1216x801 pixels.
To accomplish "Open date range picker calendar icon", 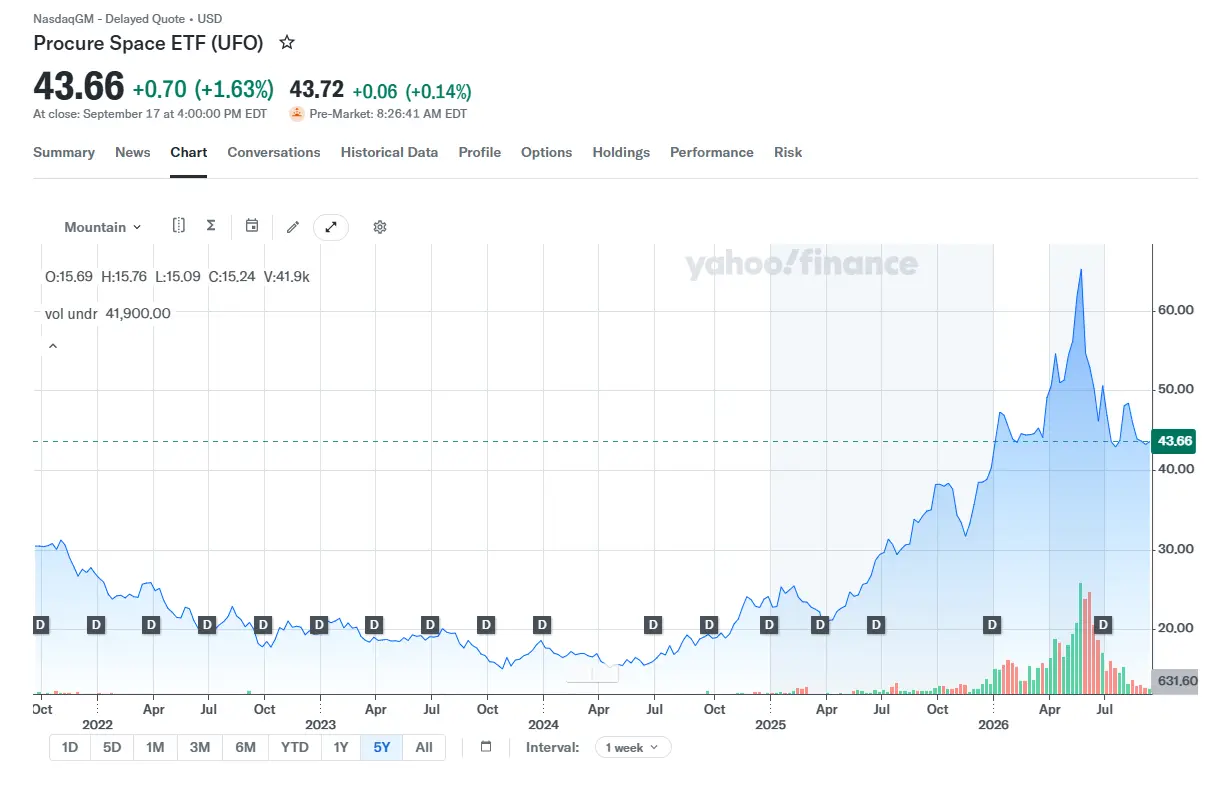I will (486, 747).
